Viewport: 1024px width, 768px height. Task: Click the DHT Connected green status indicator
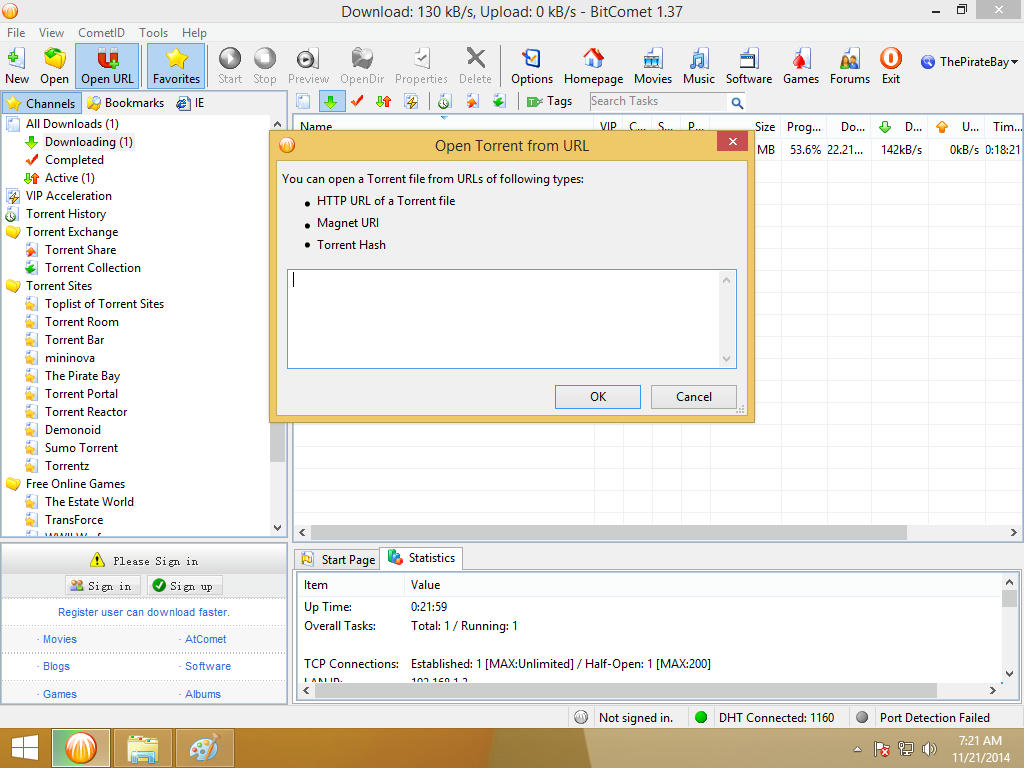coord(701,717)
